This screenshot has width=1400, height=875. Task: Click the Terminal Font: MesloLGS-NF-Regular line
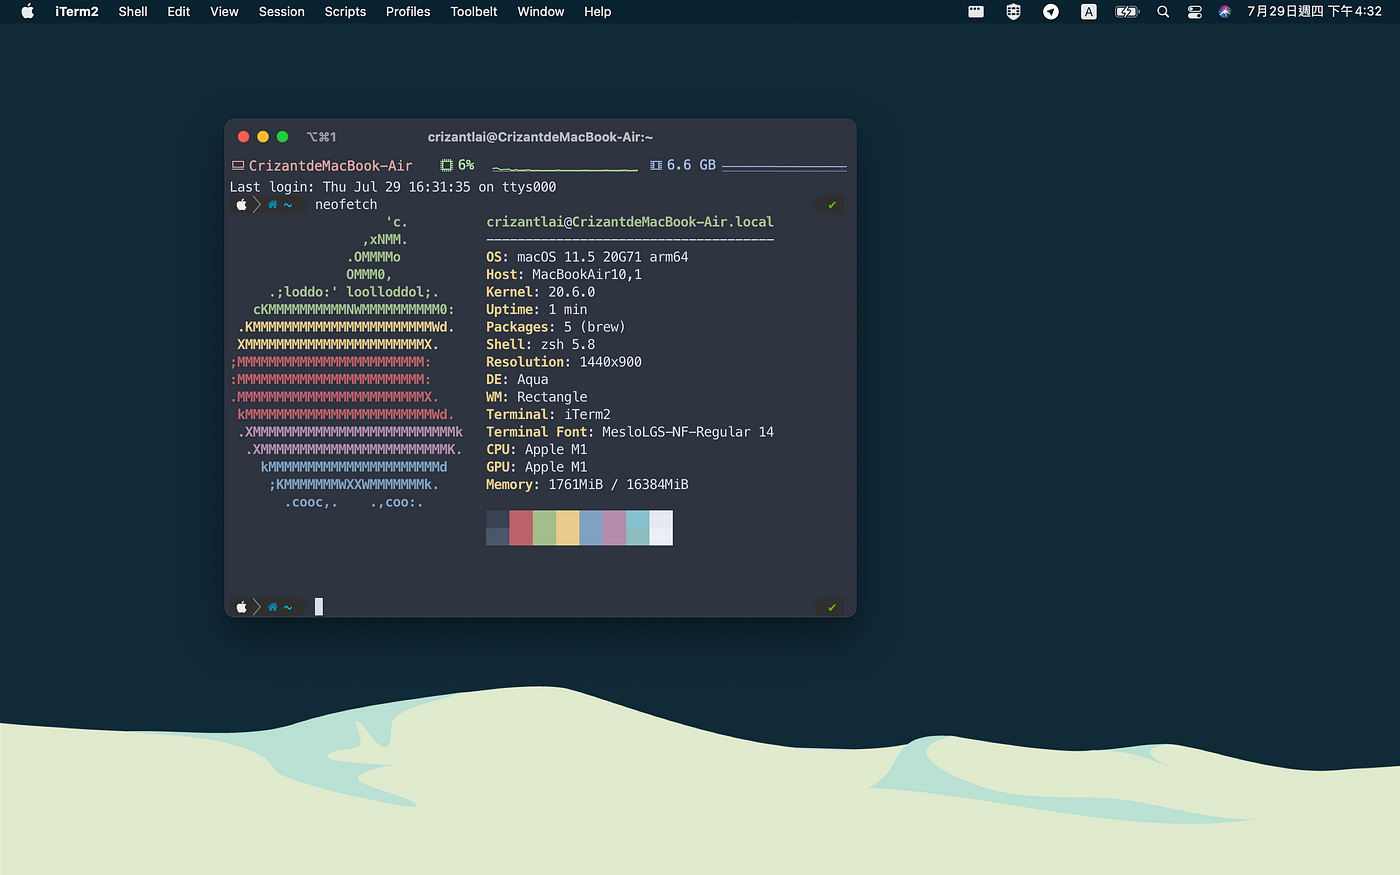tap(630, 432)
